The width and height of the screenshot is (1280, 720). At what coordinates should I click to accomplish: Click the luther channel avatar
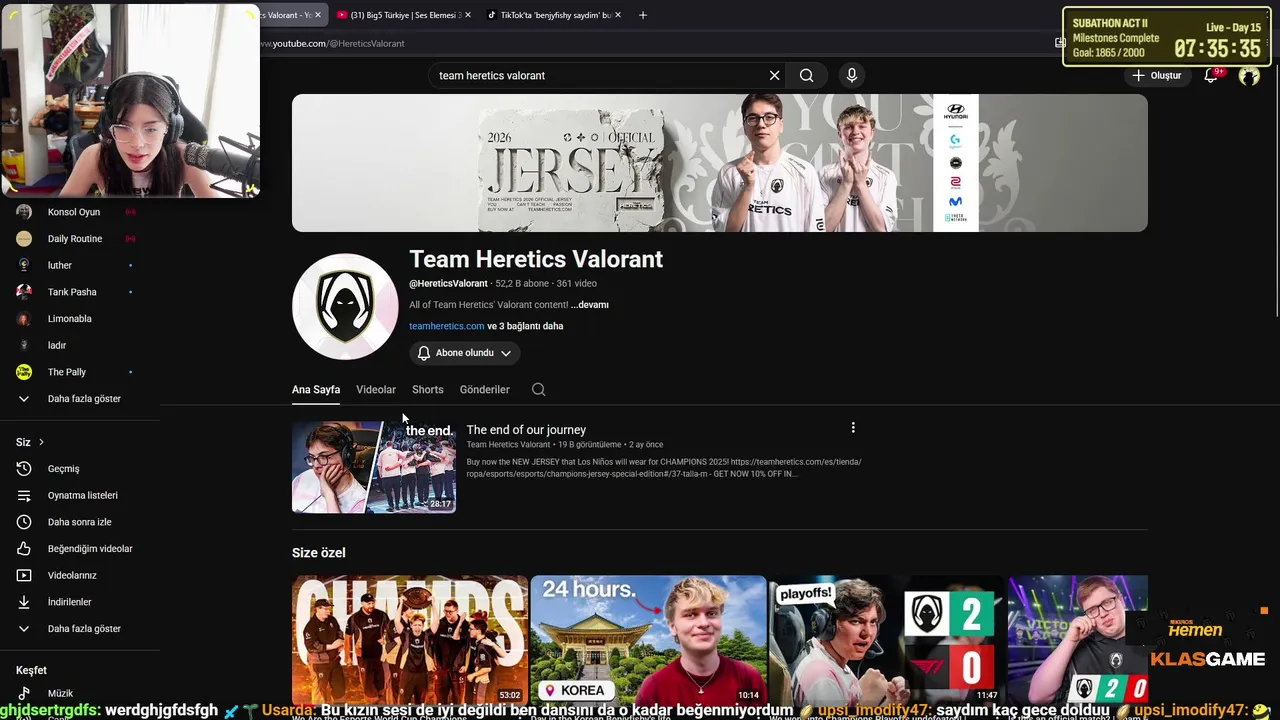click(24, 265)
